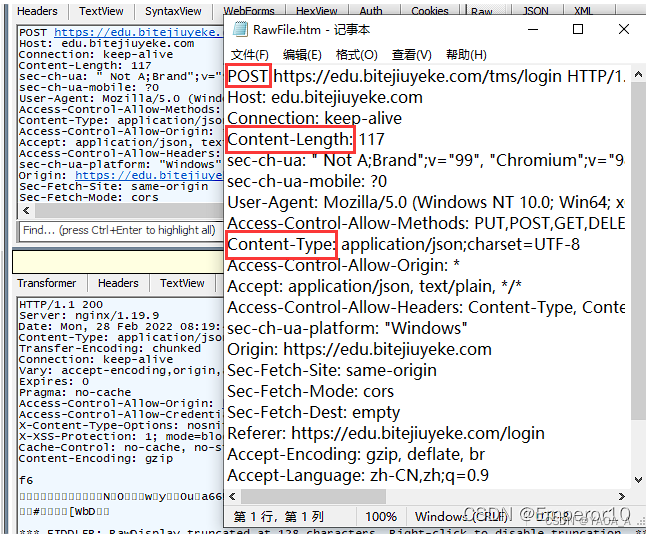646x536 pixels.
Task: Click the Accept-Language line in Notepad
Action: coord(358,475)
